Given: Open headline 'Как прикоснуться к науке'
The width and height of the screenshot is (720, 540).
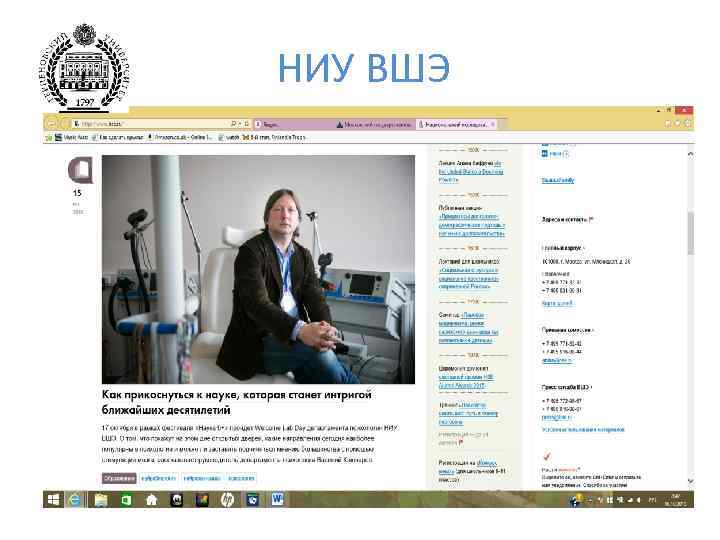Looking at the screenshot, I should pos(236,402).
